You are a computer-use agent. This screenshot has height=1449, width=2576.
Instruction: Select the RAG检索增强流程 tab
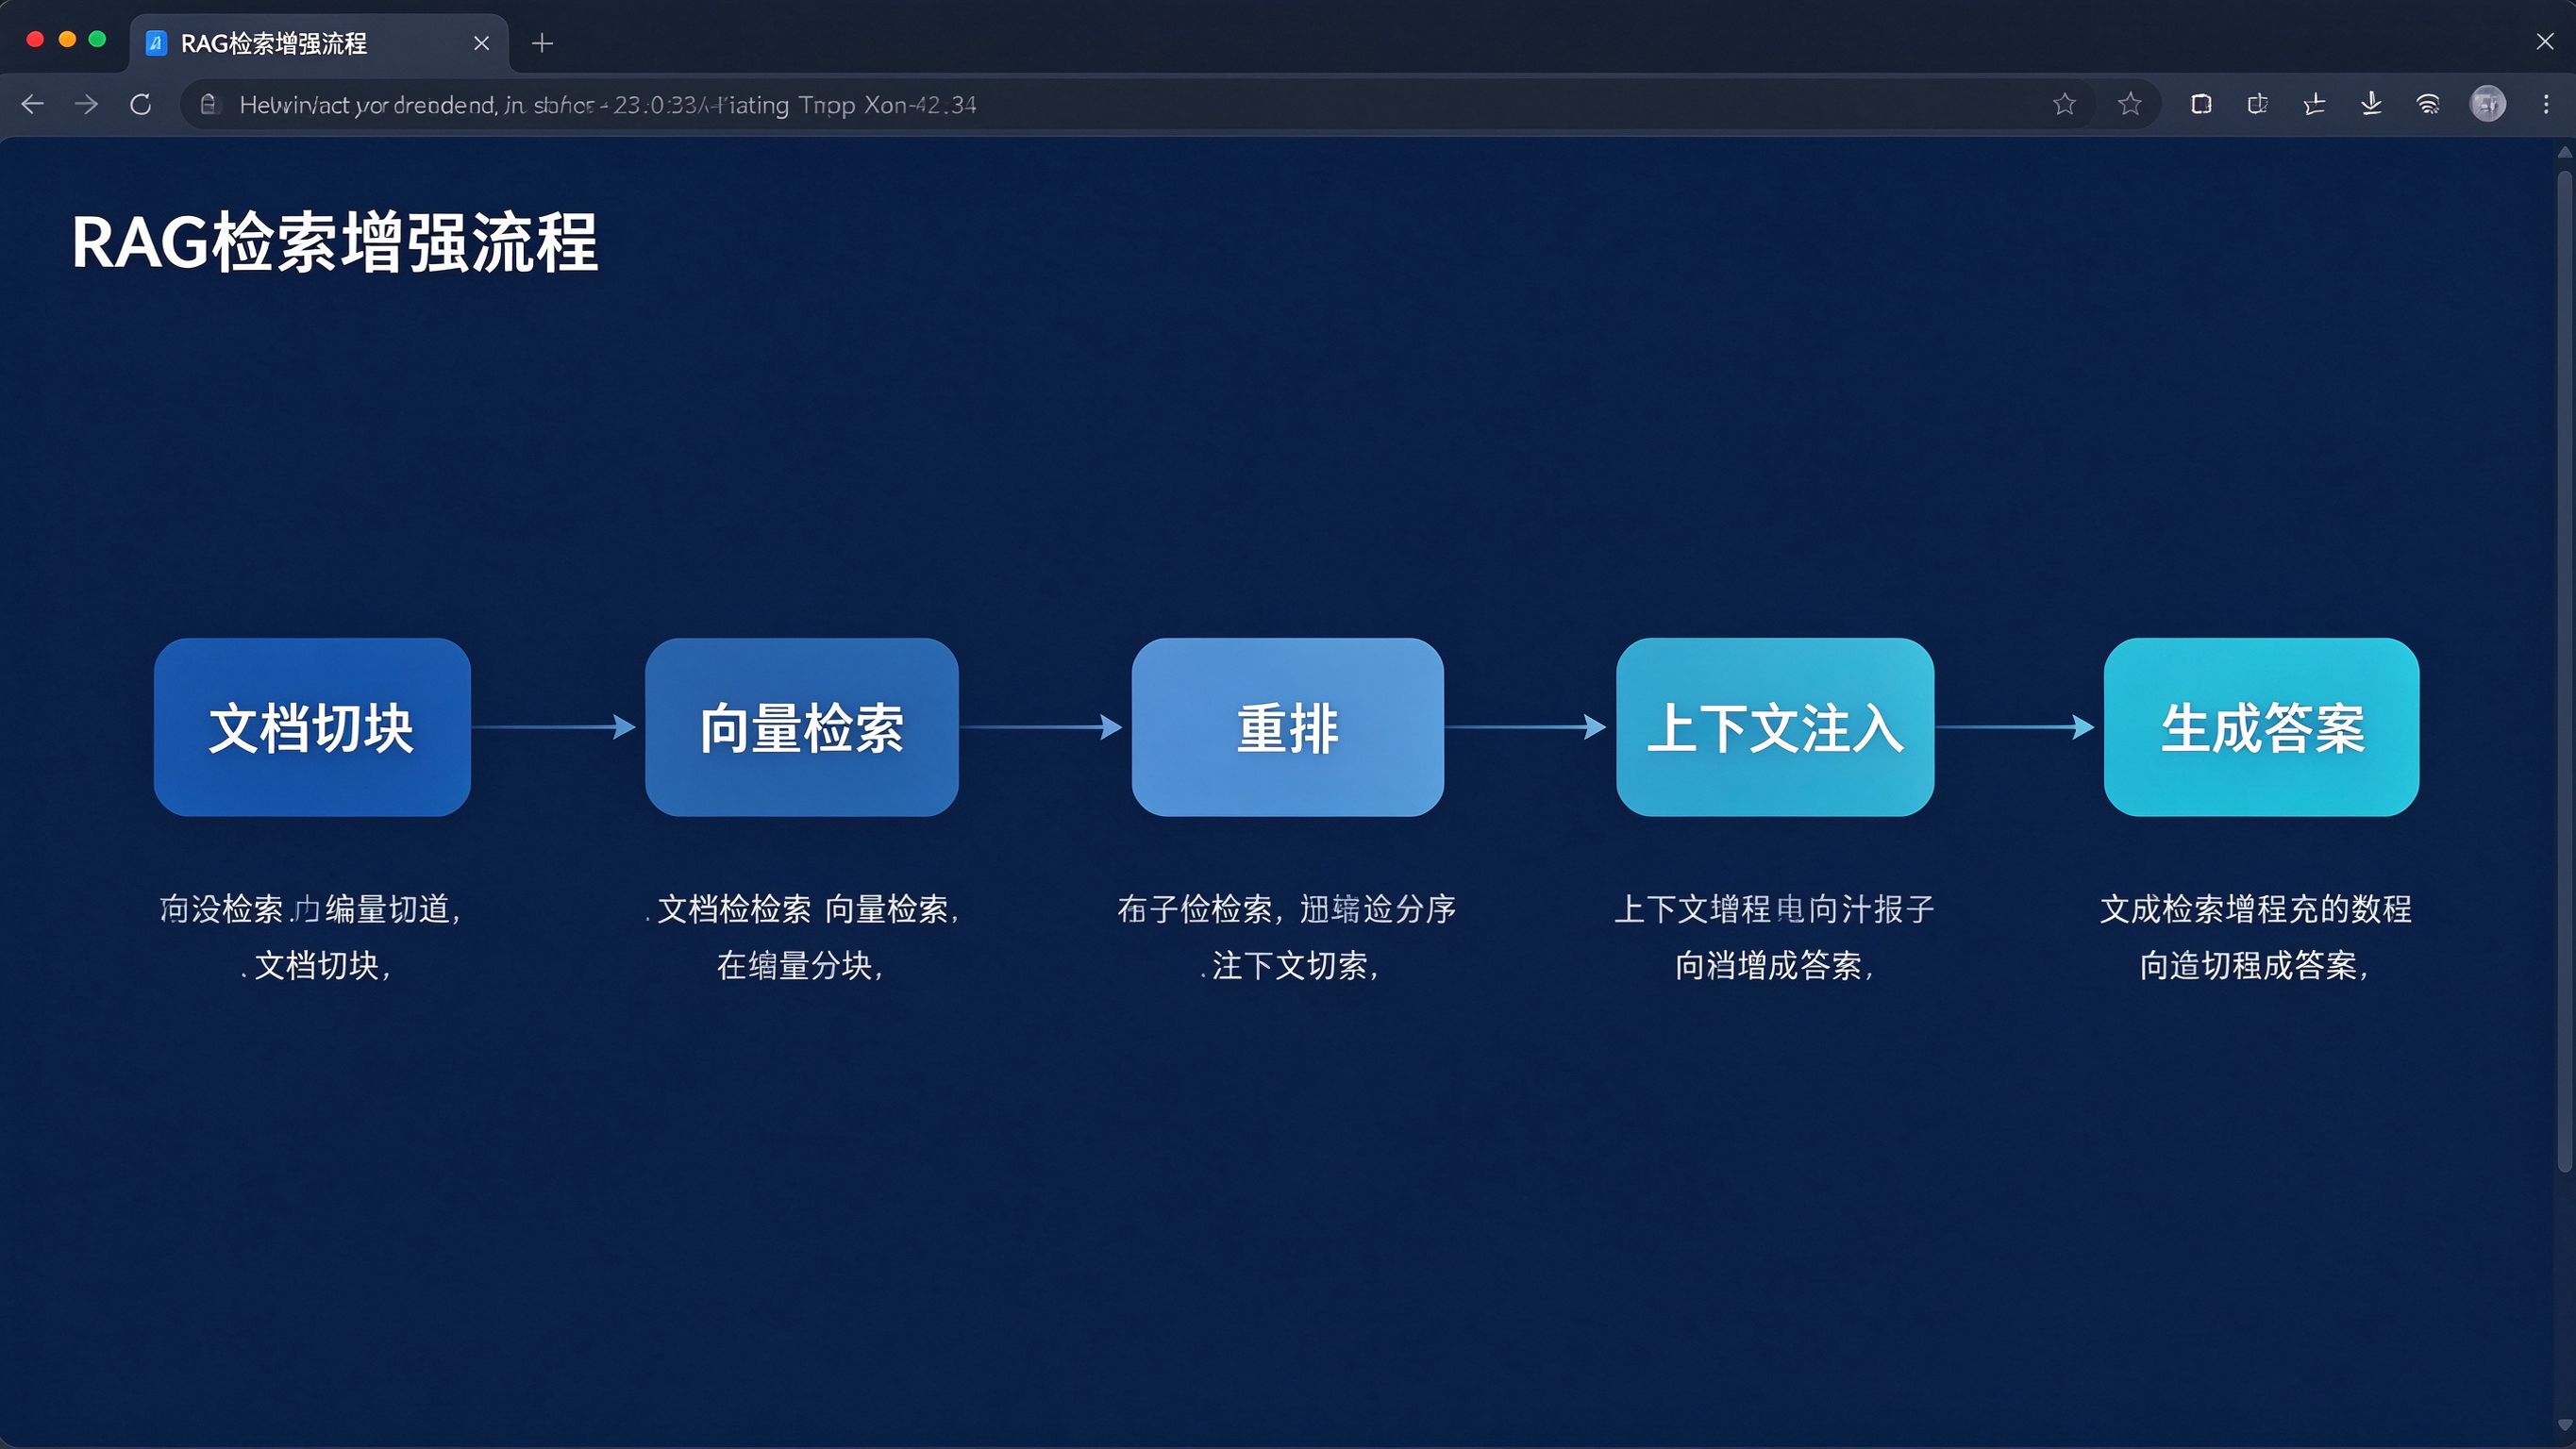coord(319,43)
